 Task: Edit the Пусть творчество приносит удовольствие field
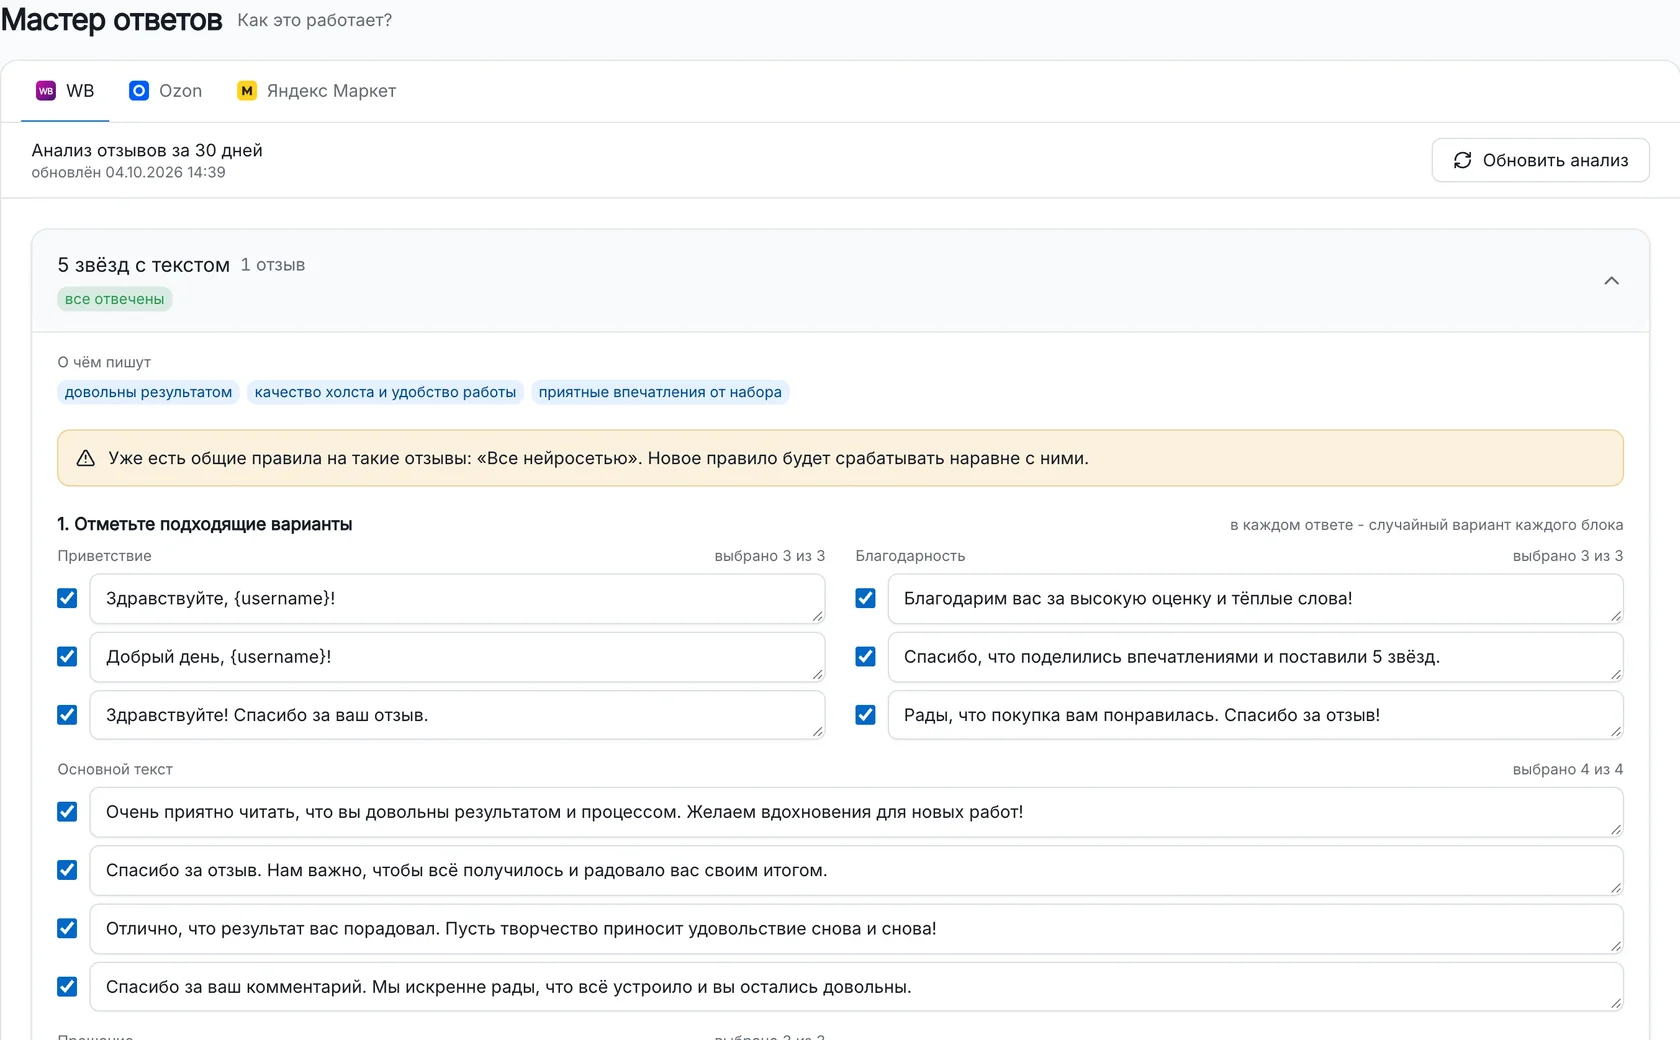(856, 929)
